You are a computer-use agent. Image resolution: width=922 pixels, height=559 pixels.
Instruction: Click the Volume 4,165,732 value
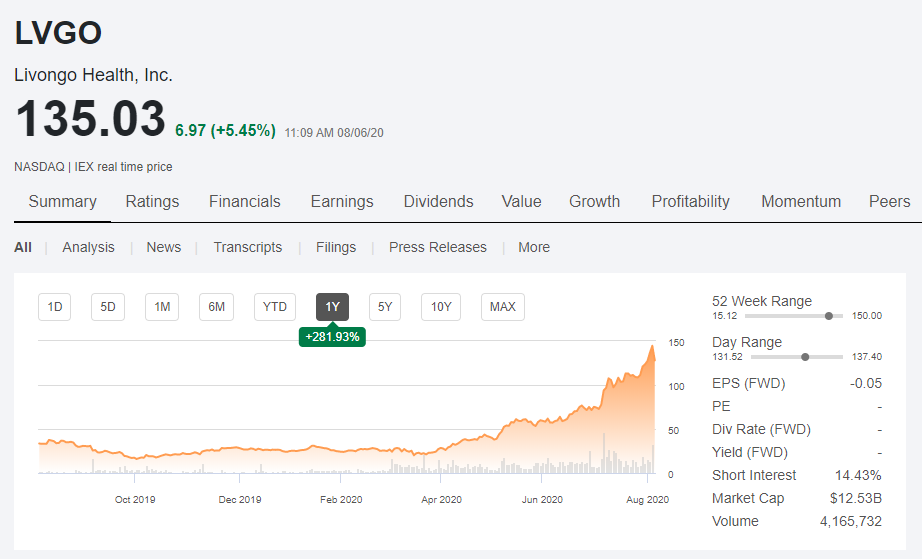[x=851, y=521]
